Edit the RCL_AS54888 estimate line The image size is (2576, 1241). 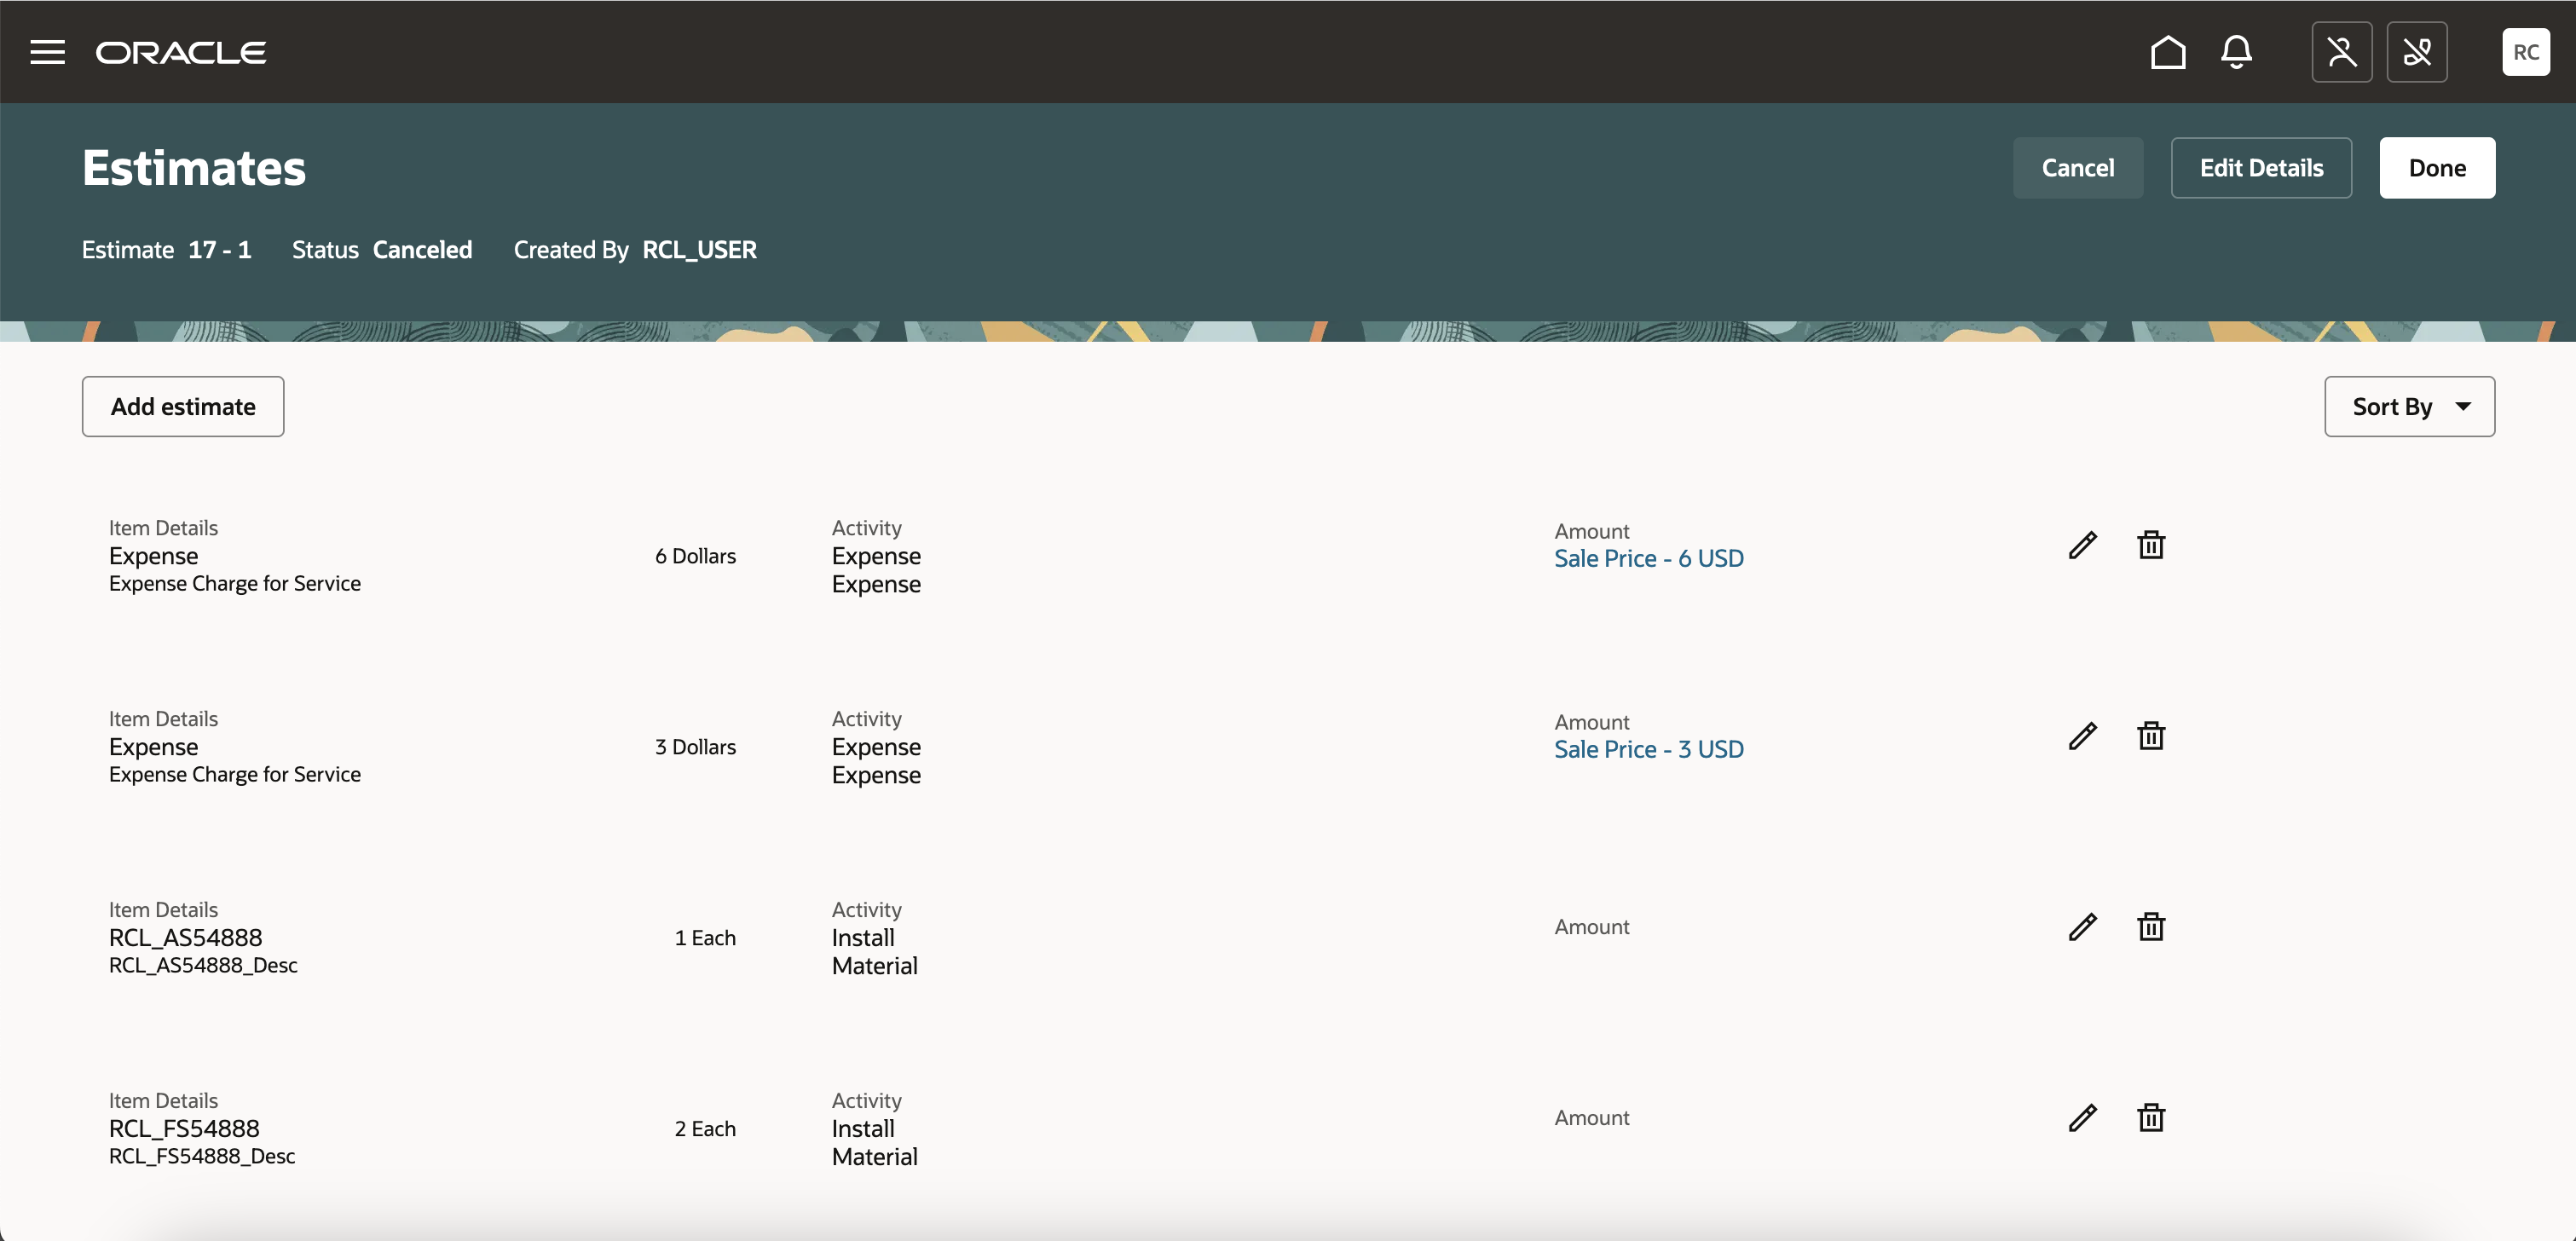[2082, 927]
